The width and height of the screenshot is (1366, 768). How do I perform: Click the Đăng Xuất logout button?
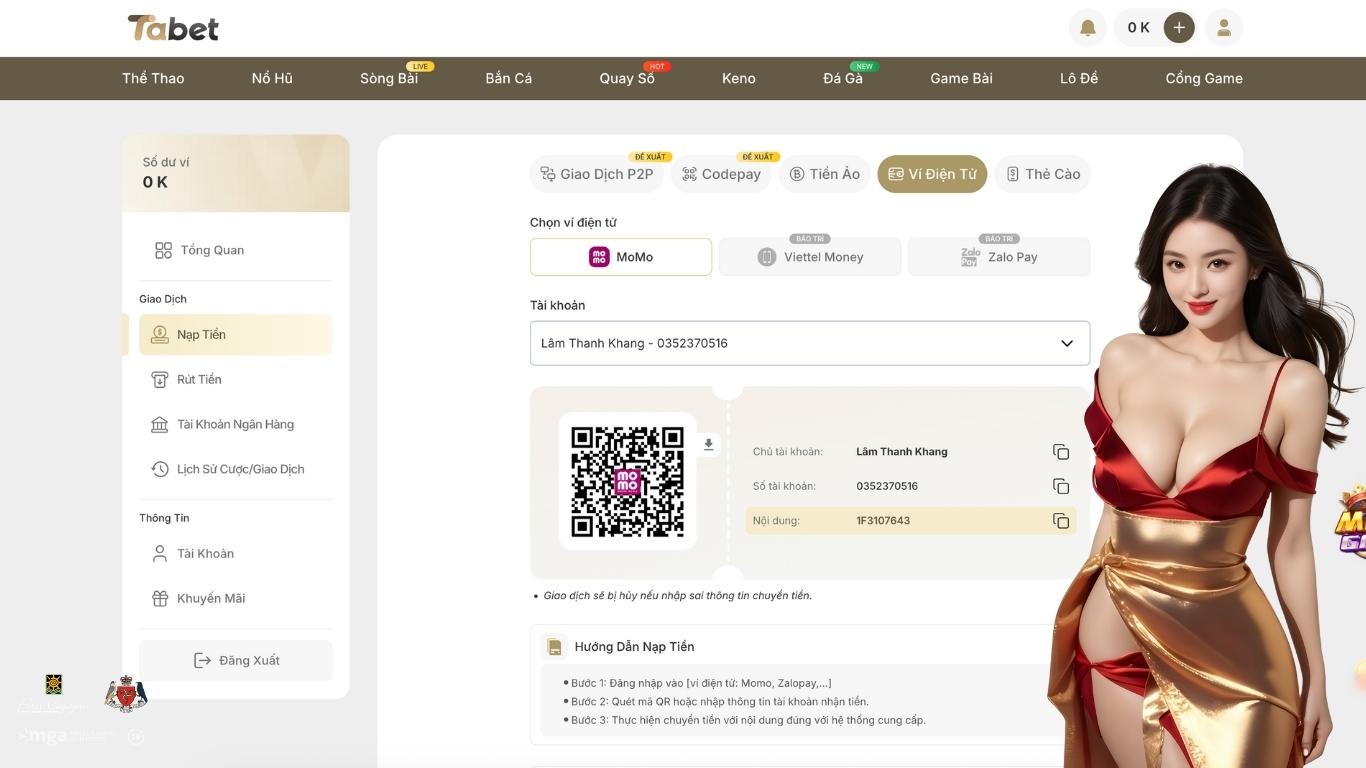pyautogui.click(x=236, y=660)
